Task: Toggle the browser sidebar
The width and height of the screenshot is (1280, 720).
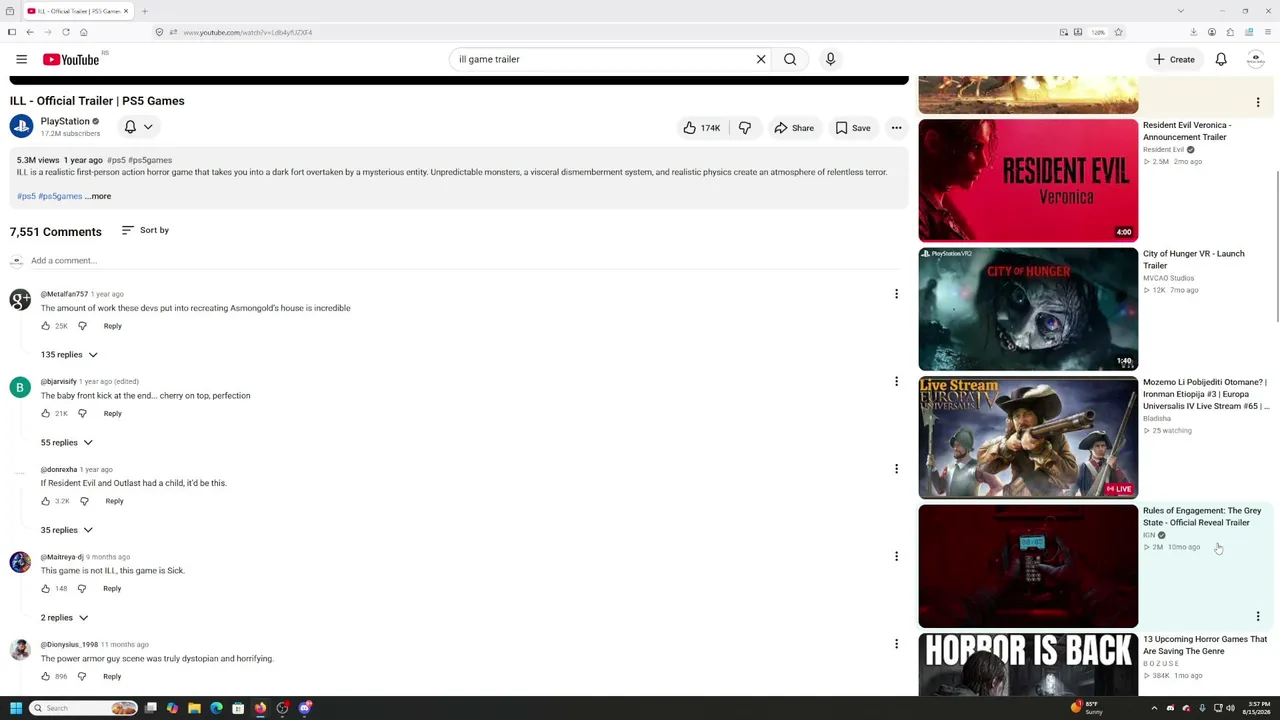Action: 11,32
